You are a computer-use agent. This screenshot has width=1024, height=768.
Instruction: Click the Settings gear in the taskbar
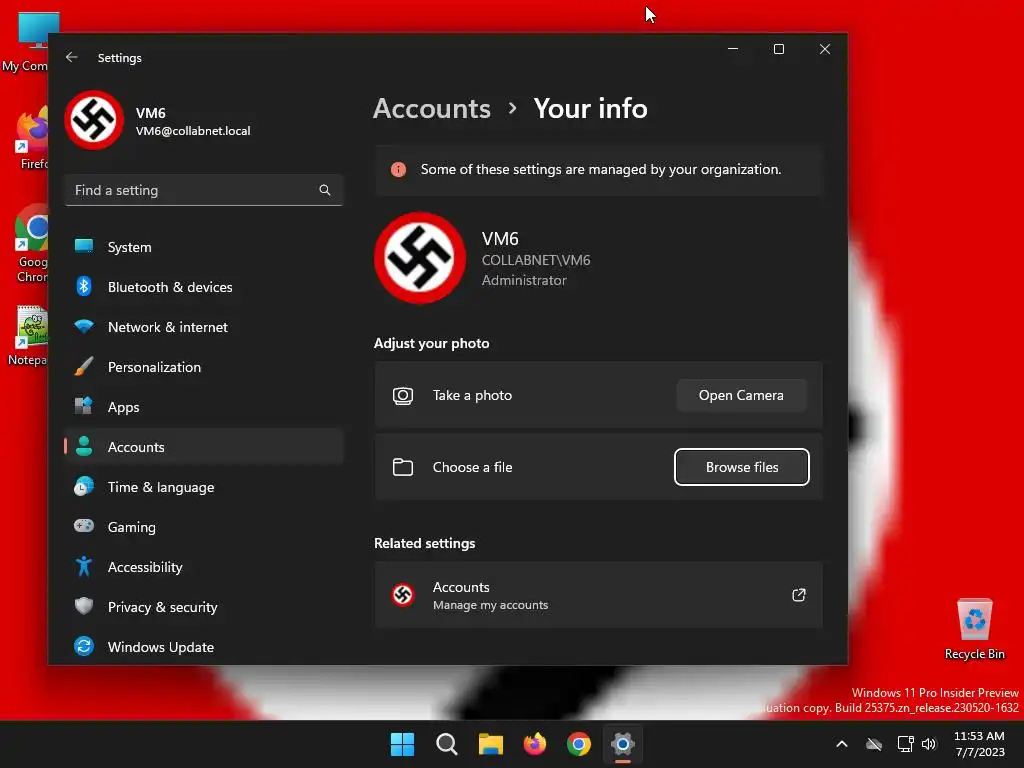point(623,744)
